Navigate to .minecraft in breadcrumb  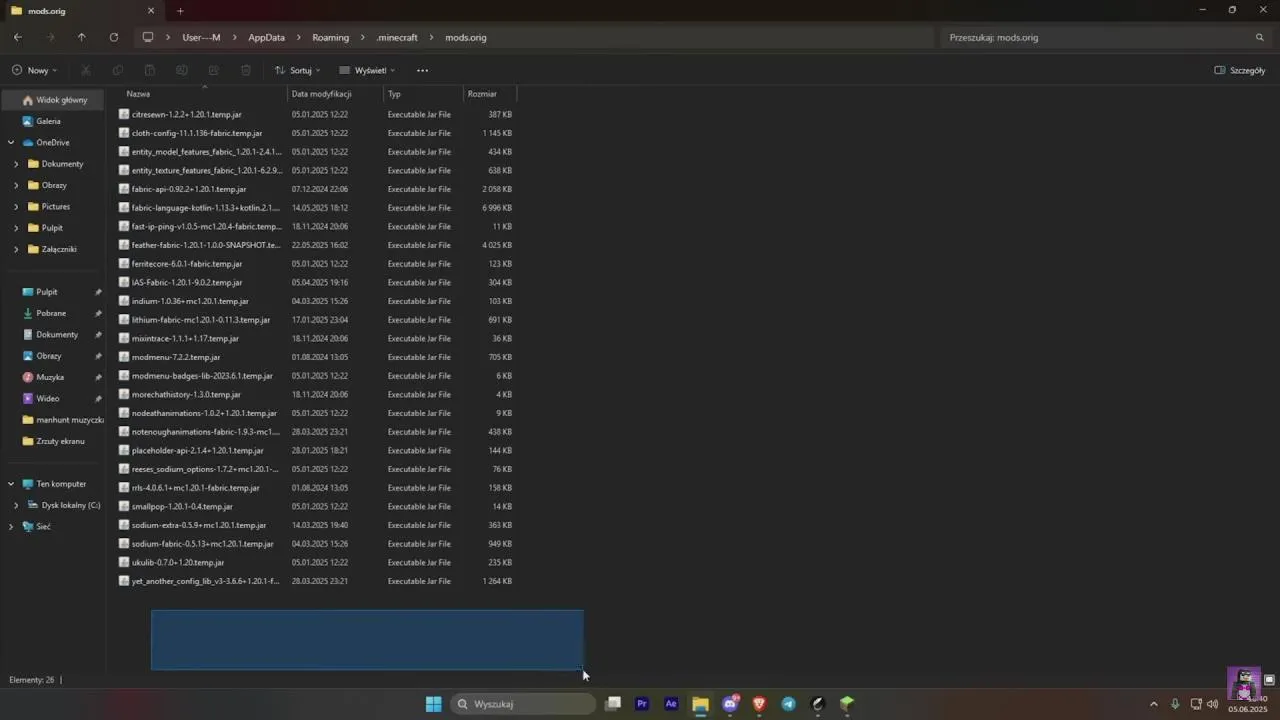397,37
